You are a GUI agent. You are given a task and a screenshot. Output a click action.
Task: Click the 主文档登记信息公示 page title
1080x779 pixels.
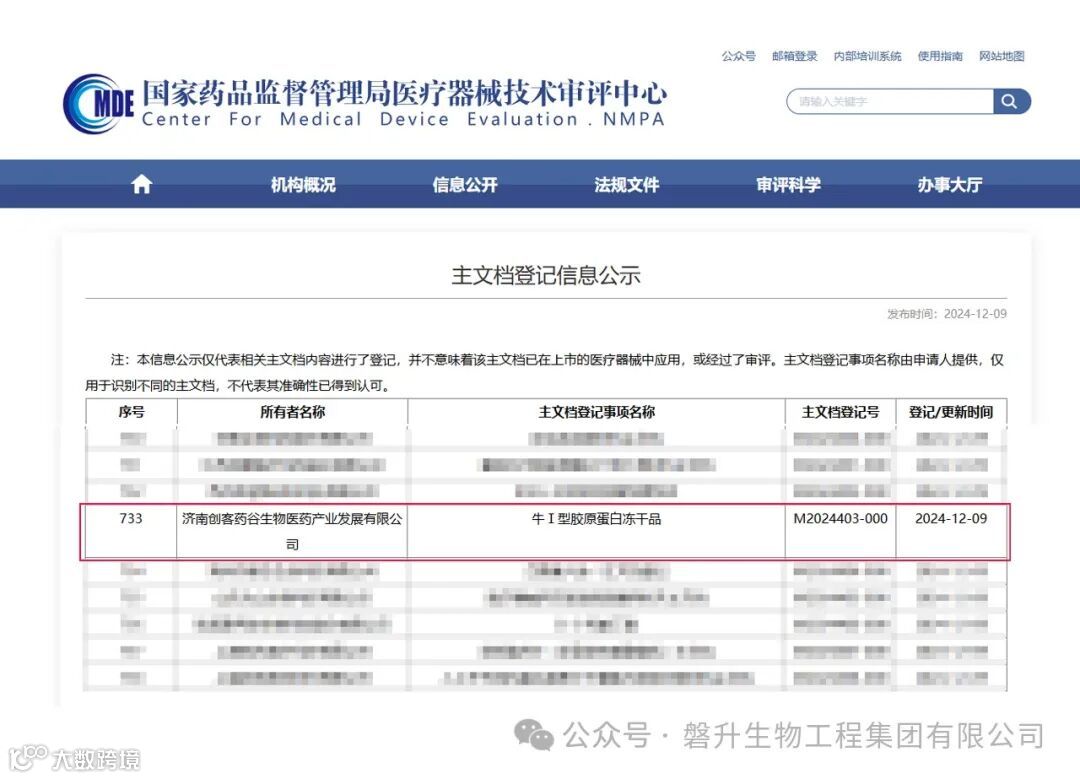(x=546, y=276)
